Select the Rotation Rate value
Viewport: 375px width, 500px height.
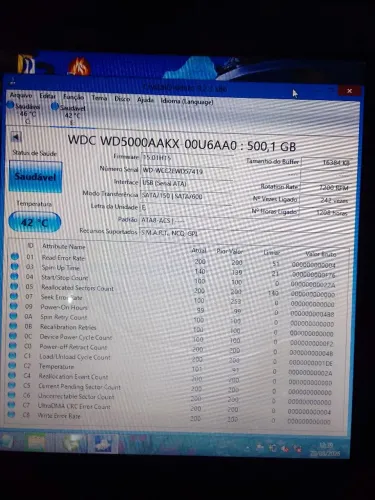tap(325, 188)
